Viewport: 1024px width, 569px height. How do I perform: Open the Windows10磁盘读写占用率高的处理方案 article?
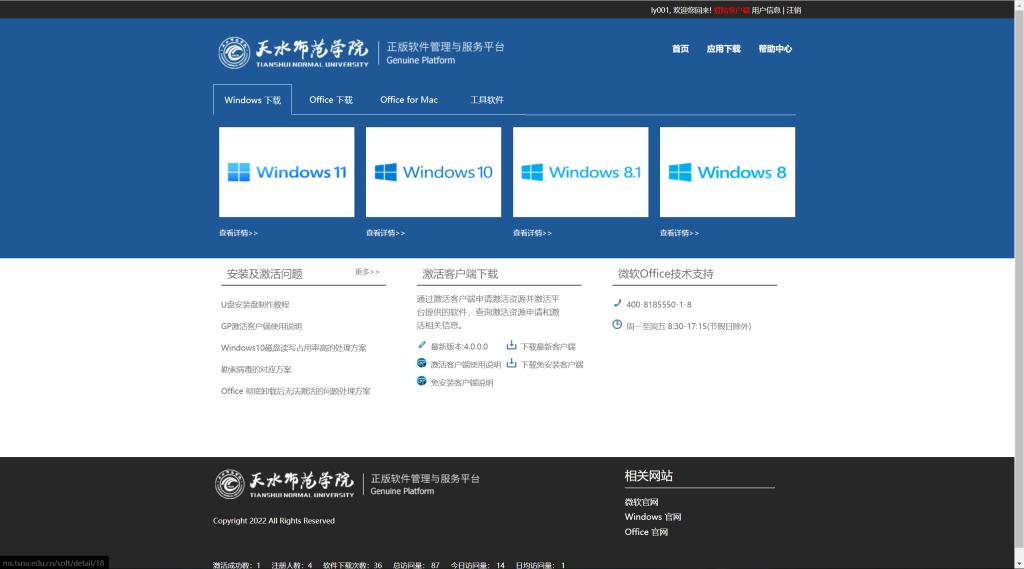pos(293,348)
